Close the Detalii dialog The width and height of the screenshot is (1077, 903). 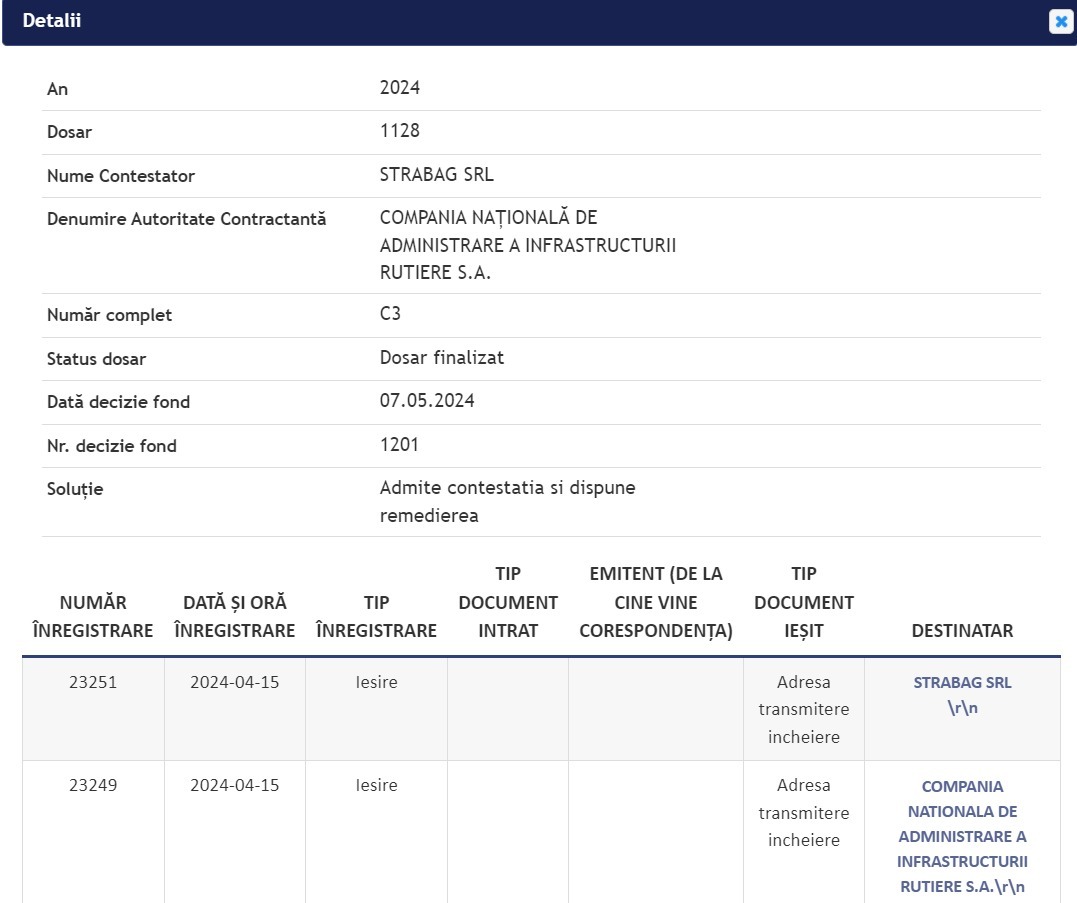(1061, 21)
